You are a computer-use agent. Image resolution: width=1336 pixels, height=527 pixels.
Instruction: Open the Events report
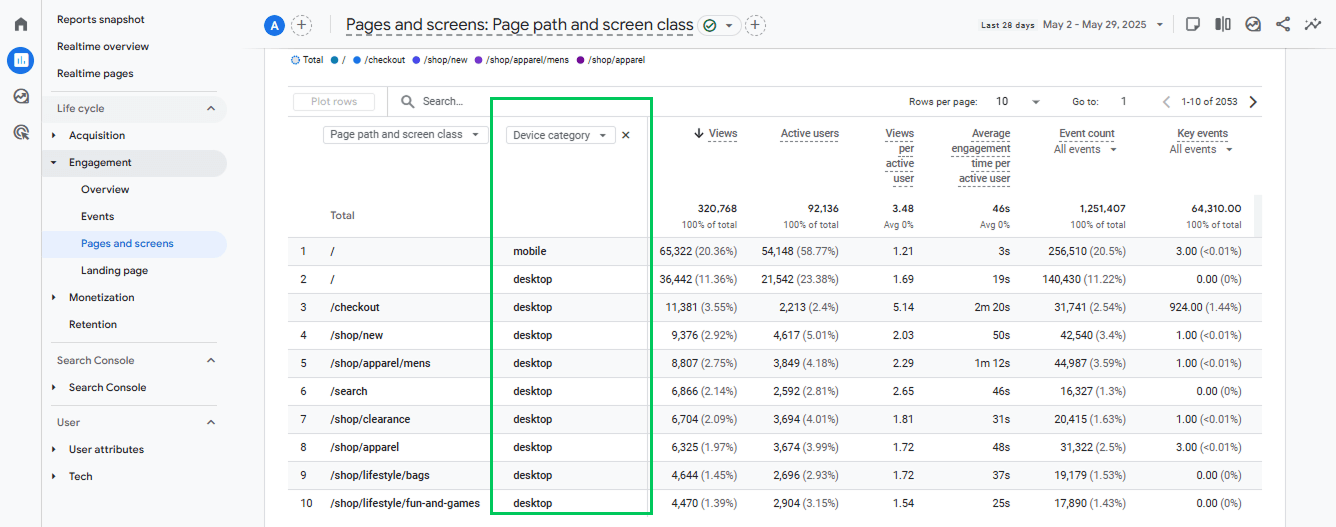pyautogui.click(x=98, y=216)
